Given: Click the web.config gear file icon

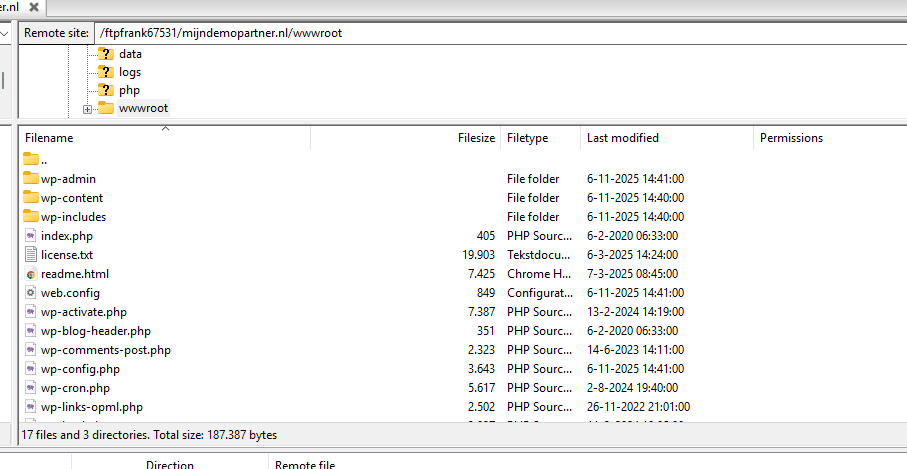Looking at the screenshot, I should [x=31, y=293].
